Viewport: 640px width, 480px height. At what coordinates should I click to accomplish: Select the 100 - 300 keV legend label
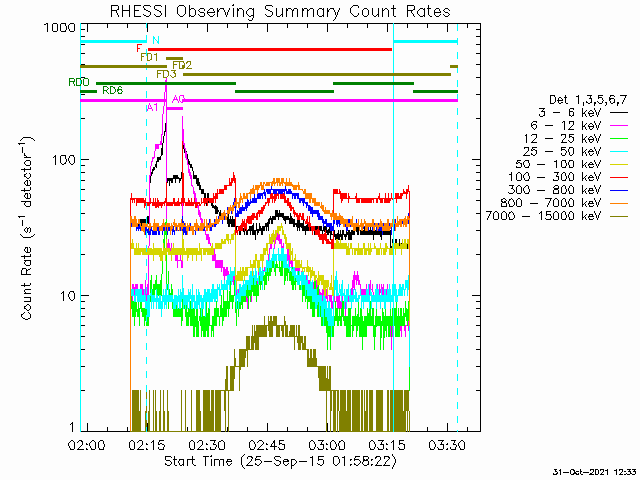555,177
